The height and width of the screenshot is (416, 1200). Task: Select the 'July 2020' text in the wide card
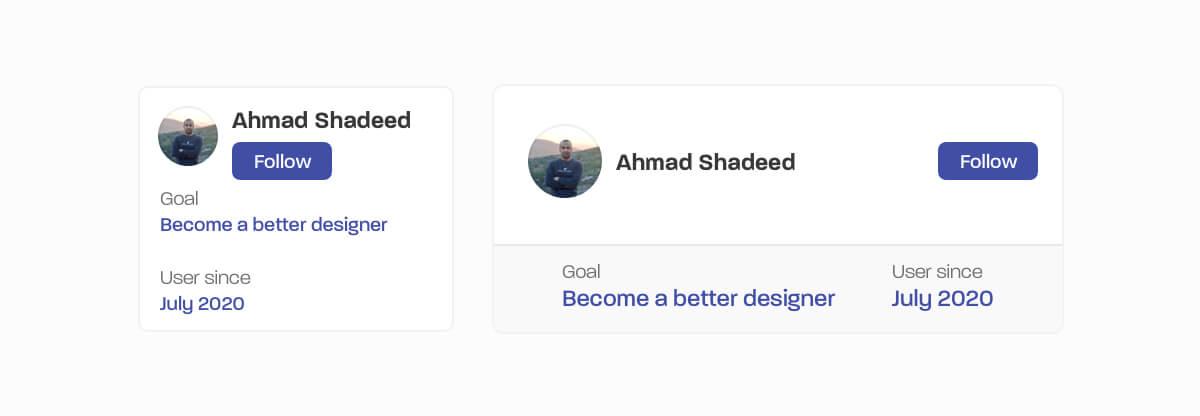coord(942,298)
